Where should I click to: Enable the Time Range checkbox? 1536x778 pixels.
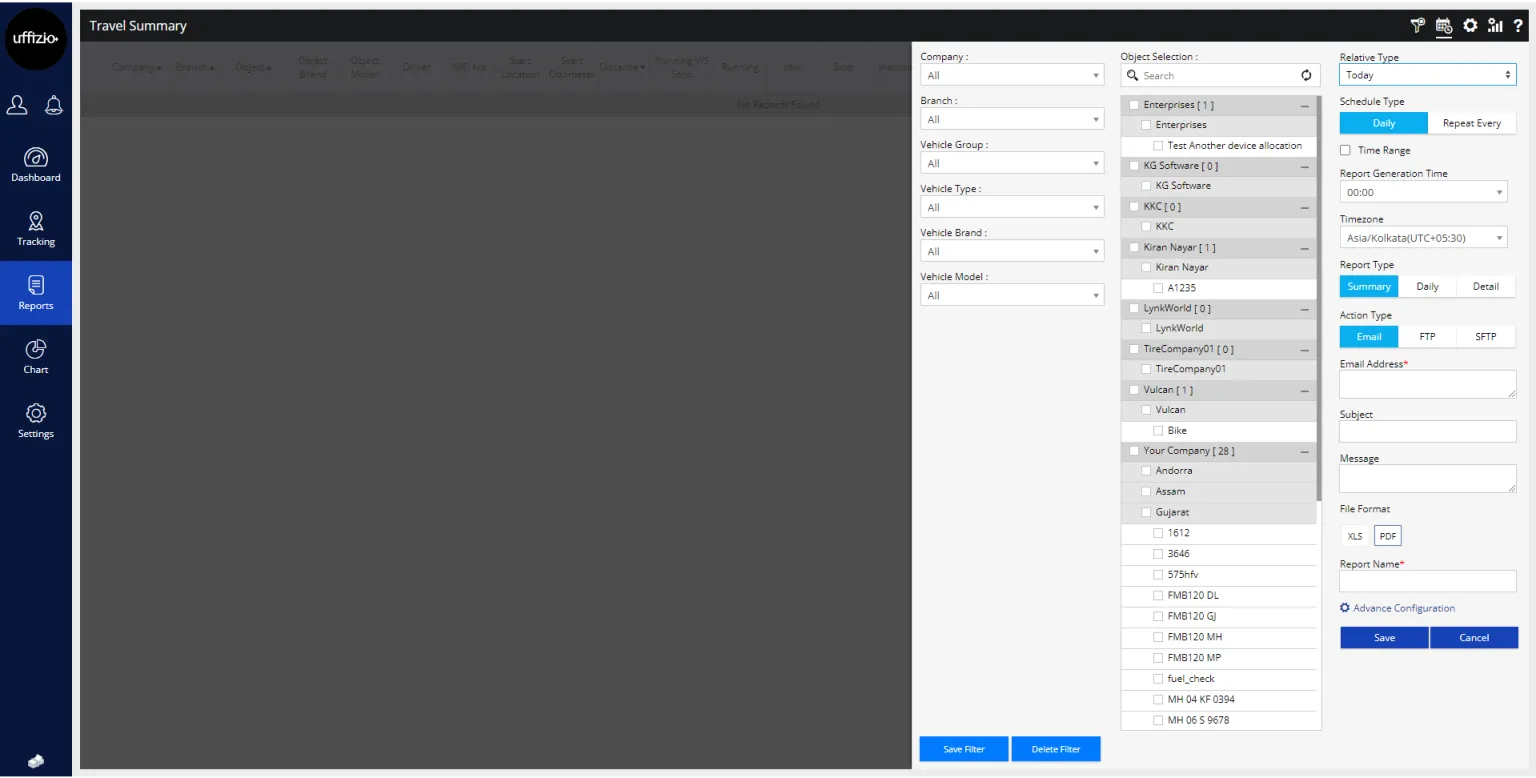[x=1345, y=150]
